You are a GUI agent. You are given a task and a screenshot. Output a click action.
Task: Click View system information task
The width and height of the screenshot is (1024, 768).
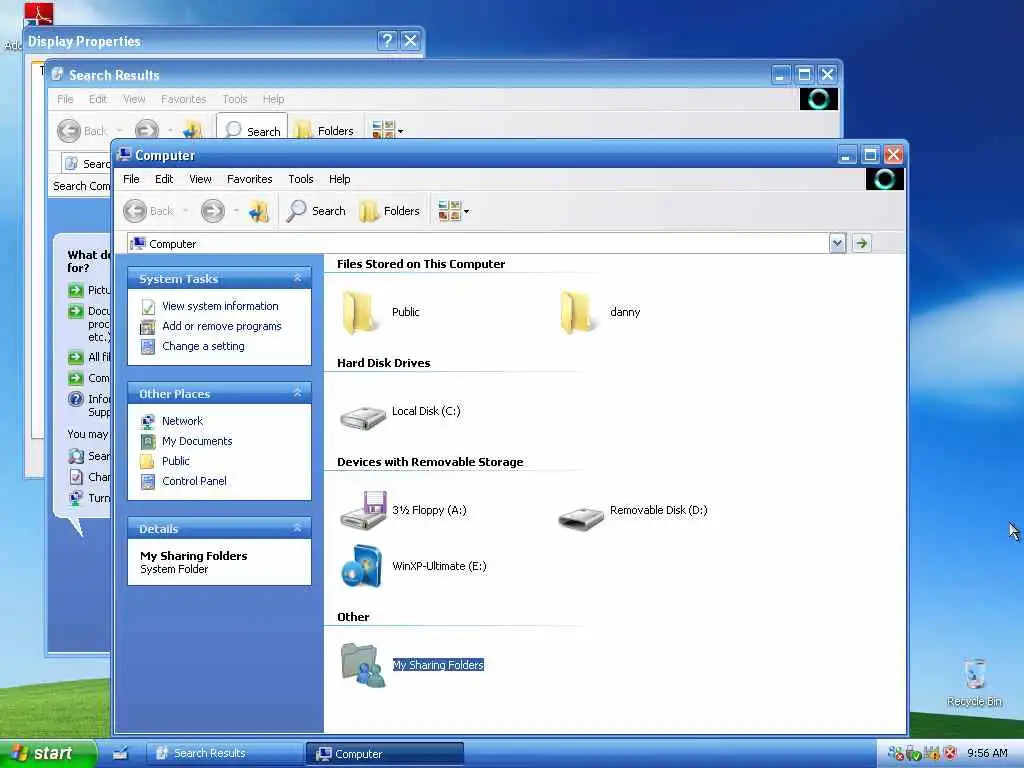point(220,306)
